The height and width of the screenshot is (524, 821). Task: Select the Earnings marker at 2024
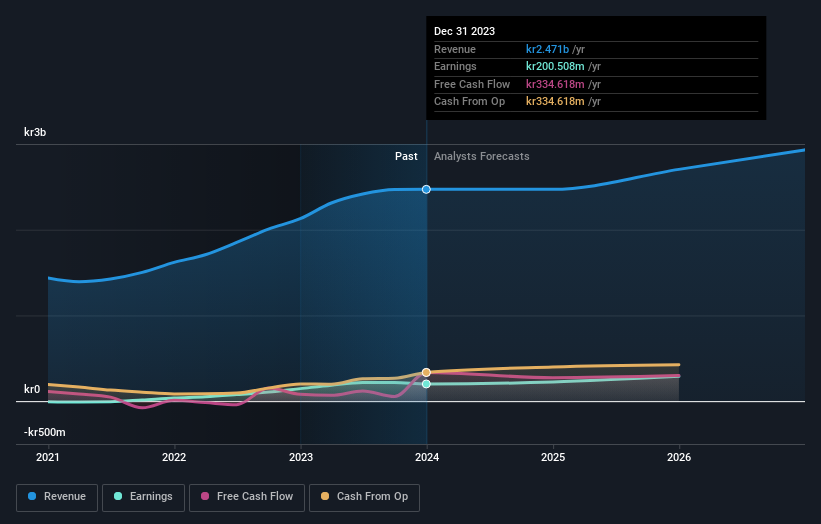pos(426,384)
